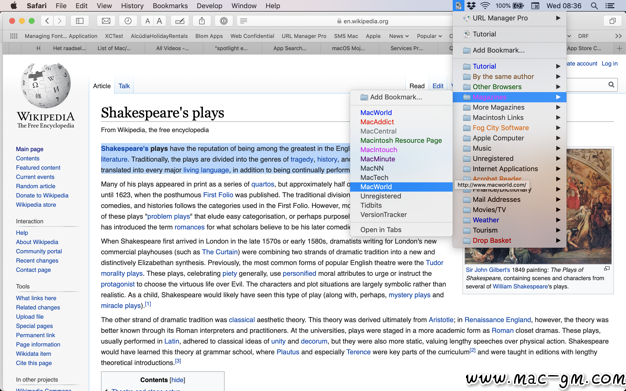
Task: Open Notification Center icon
Action: point(610,6)
